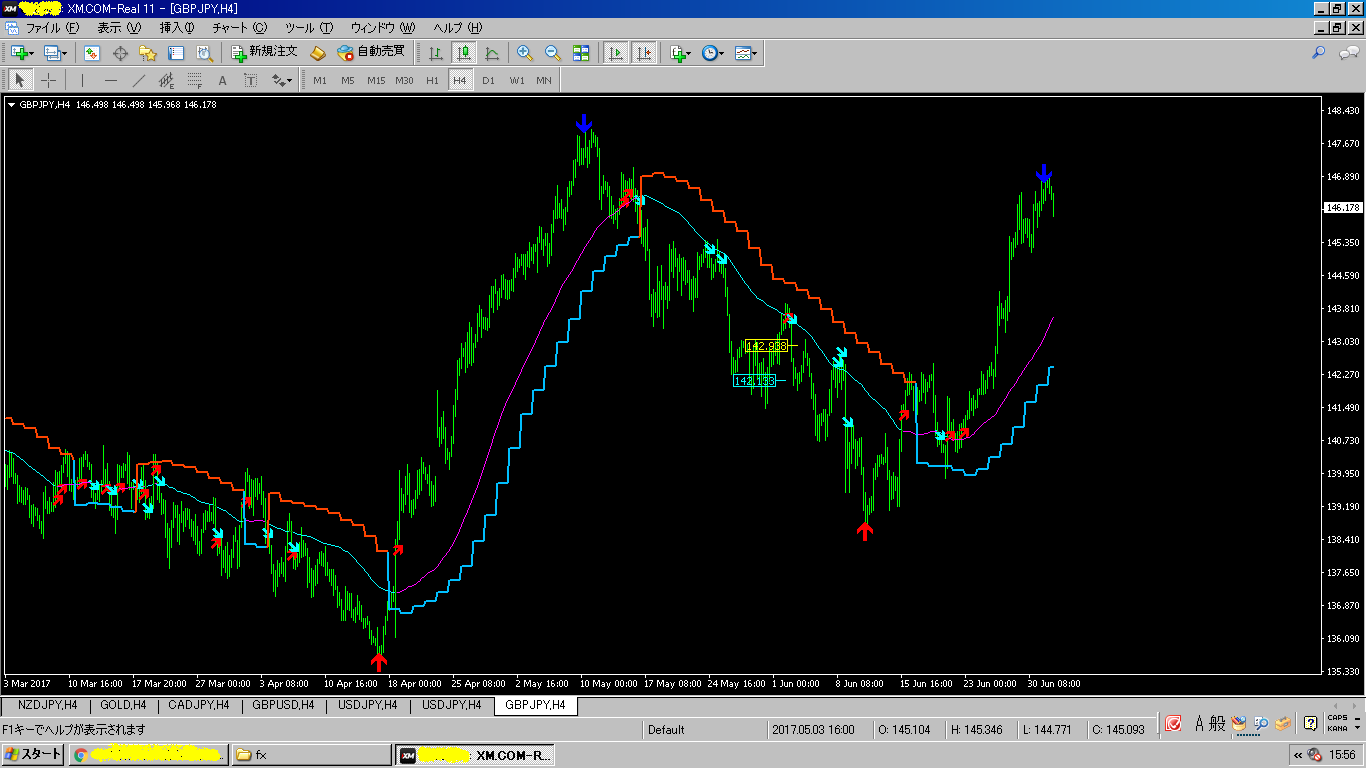Switch to the GBPUSD,H4 chart tab

pos(283,705)
